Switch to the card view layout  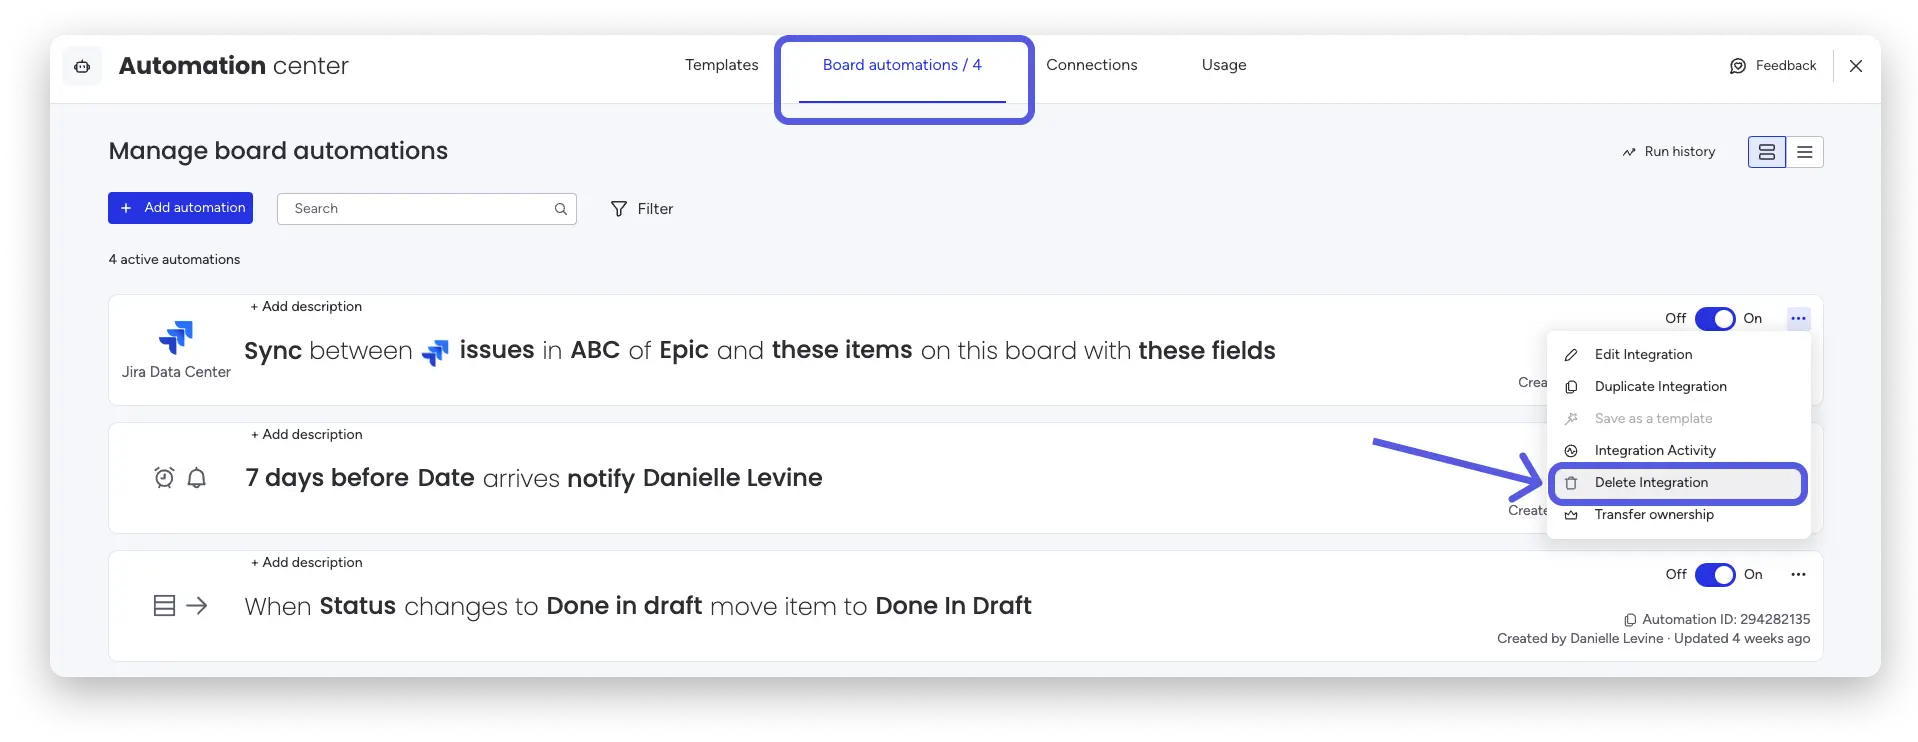1767,152
